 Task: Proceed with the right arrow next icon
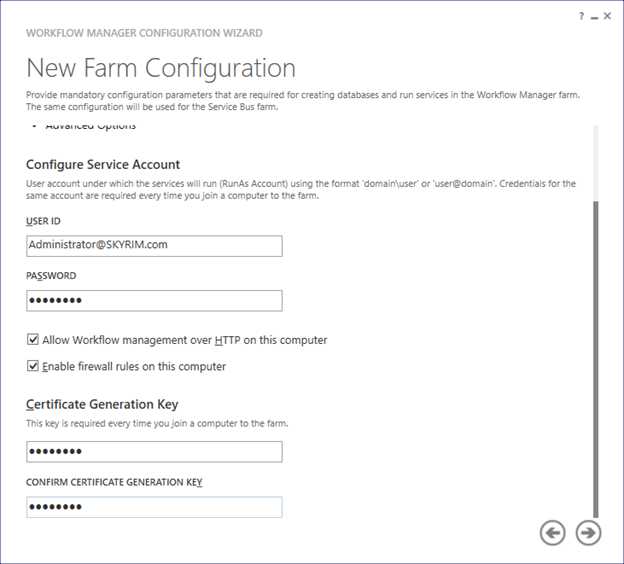(x=588, y=533)
